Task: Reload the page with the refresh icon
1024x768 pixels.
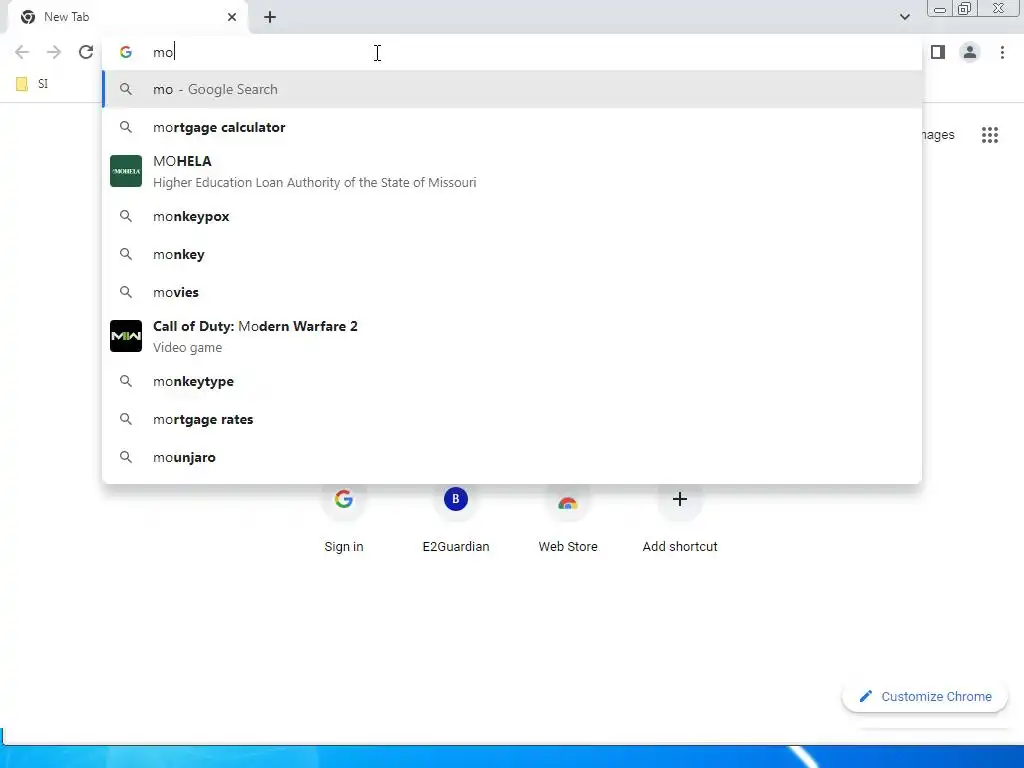Action: click(86, 52)
